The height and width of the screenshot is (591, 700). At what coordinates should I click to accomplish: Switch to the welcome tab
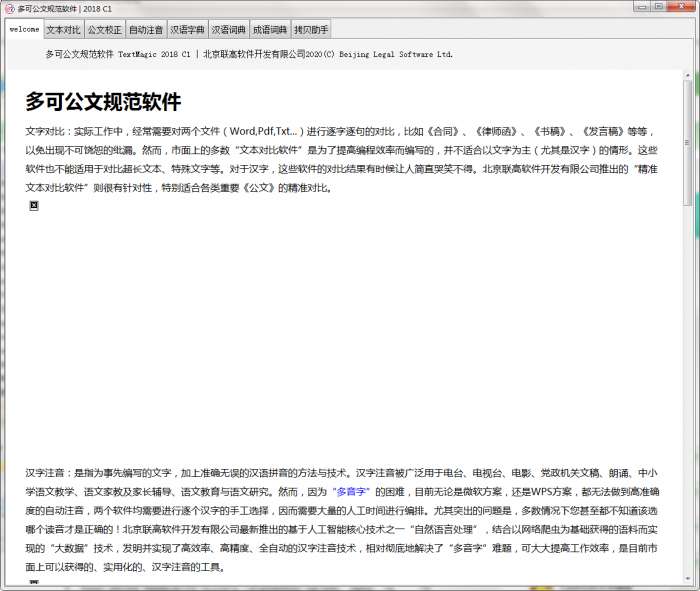click(x=24, y=30)
